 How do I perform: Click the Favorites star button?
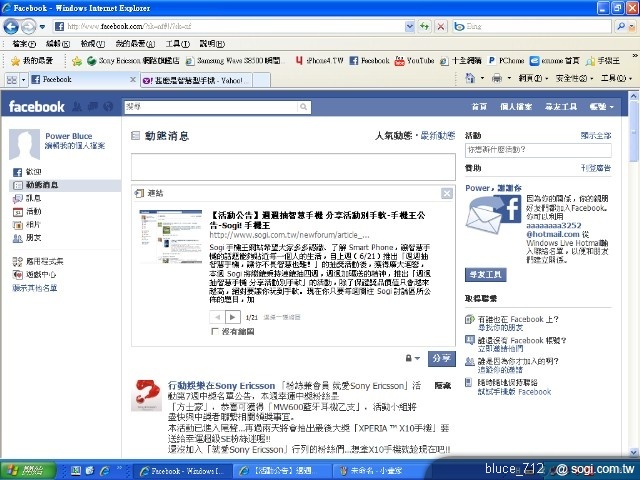pyautogui.click(x=32, y=61)
